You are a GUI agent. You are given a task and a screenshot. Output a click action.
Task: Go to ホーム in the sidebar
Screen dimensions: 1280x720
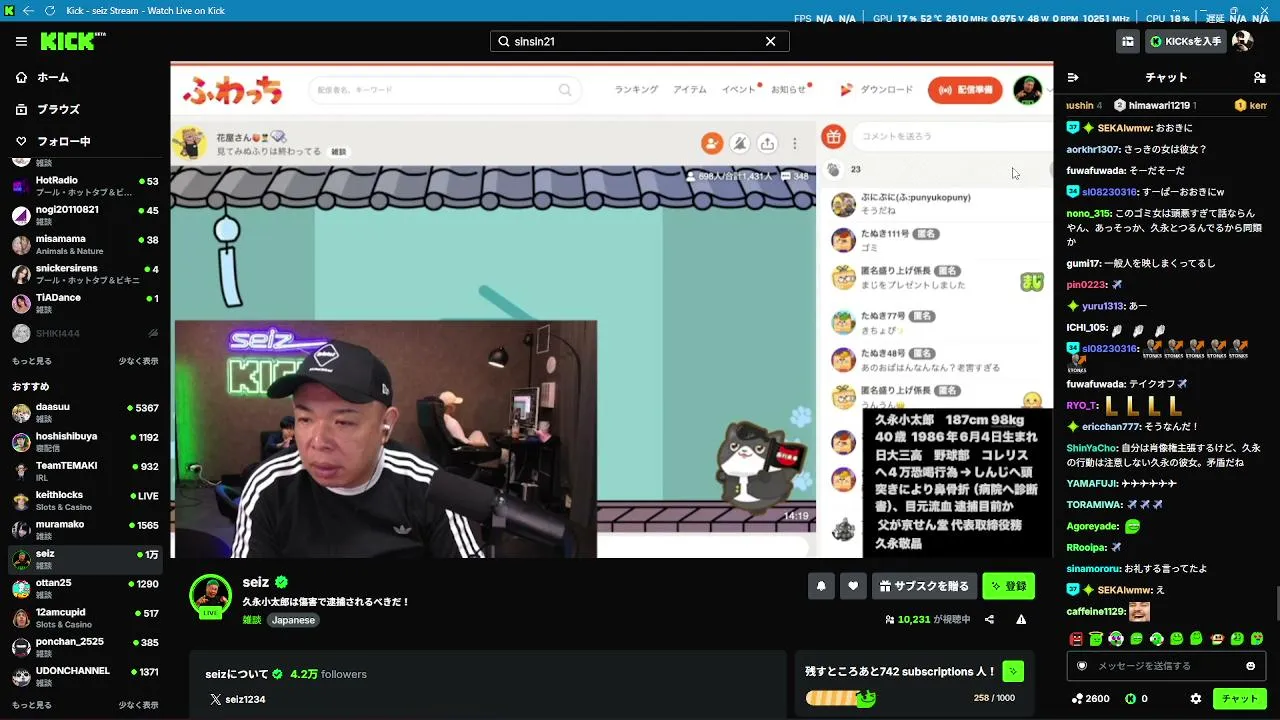pyautogui.click(x=52, y=77)
